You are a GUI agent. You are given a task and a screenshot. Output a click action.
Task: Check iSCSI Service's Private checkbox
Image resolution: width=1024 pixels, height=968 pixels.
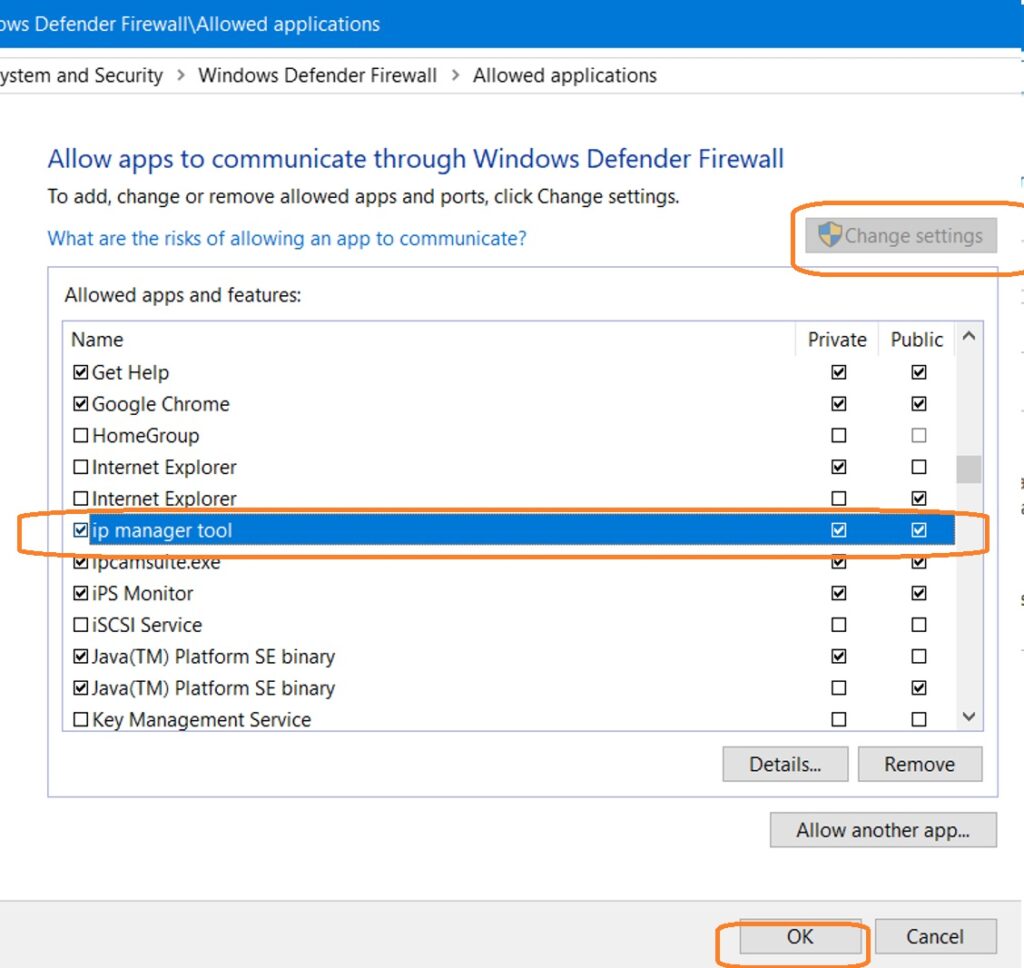pos(838,625)
